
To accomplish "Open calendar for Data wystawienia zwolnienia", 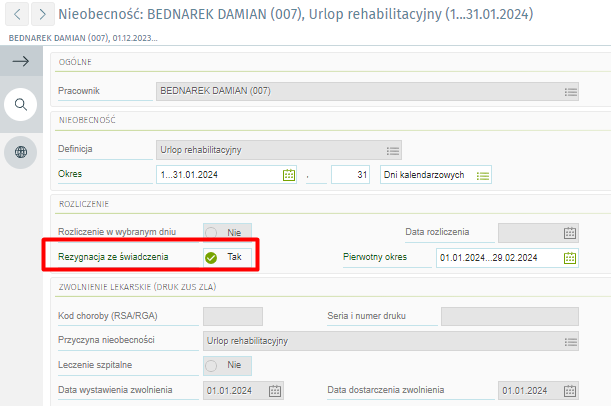I will point(275,390).
